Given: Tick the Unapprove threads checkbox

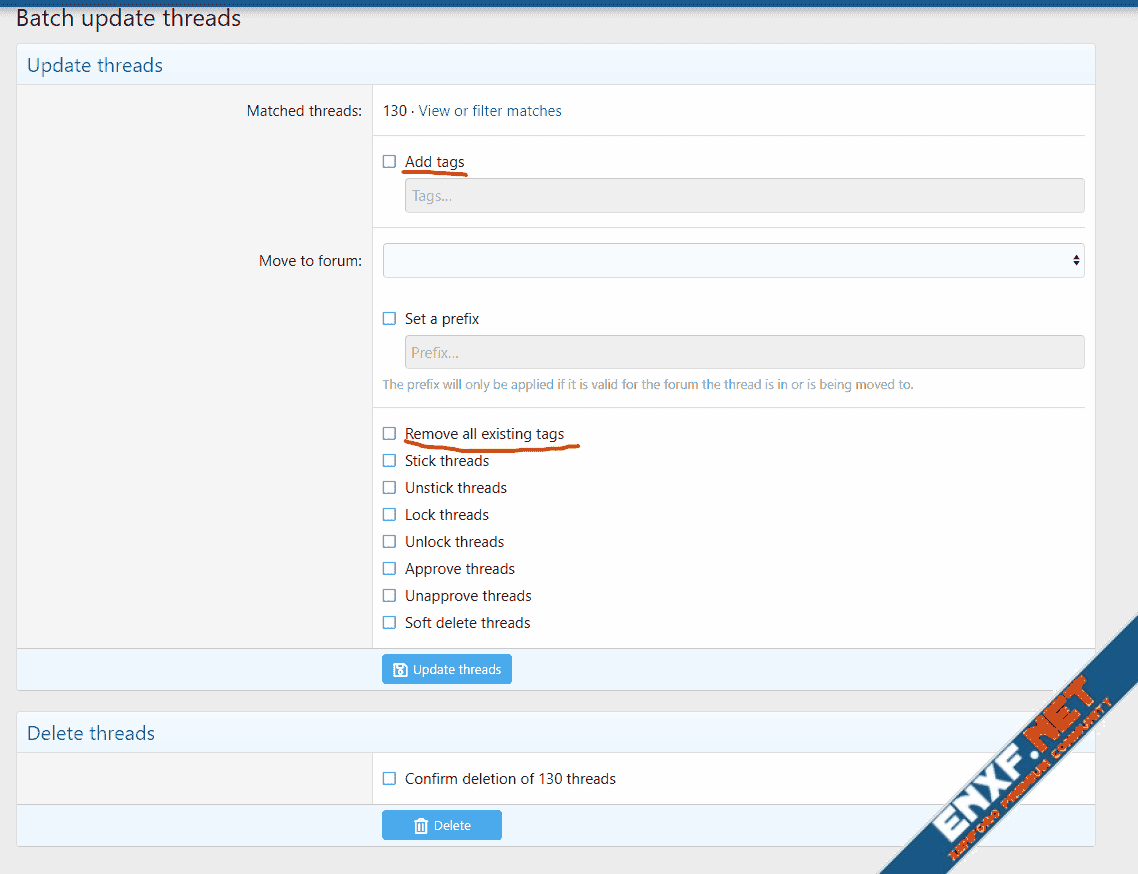Looking at the screenshot, I should pos(390,596).
